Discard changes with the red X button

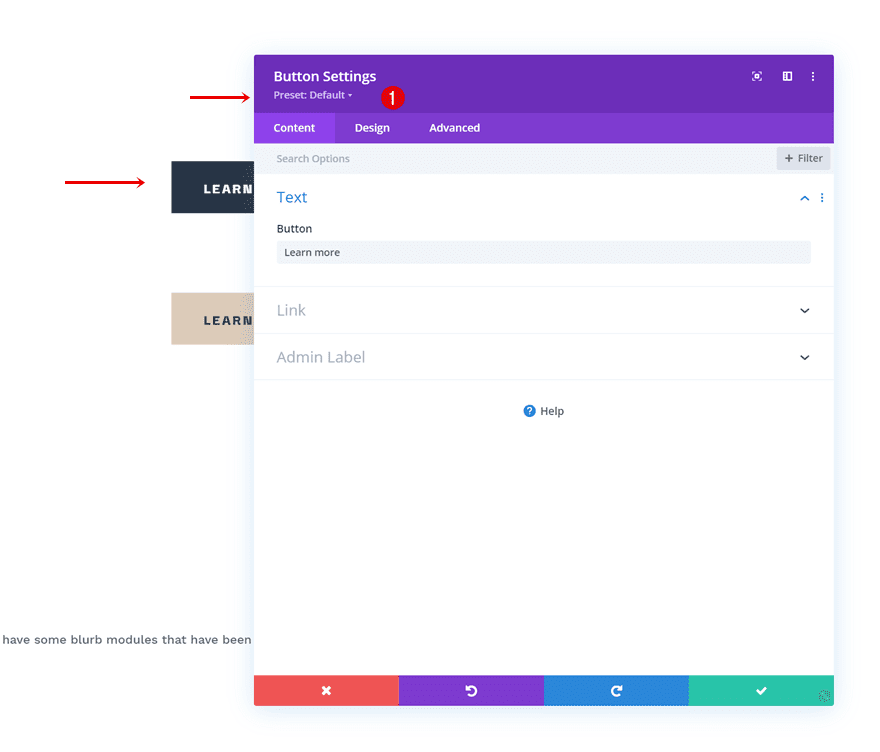tap(326, 690)
